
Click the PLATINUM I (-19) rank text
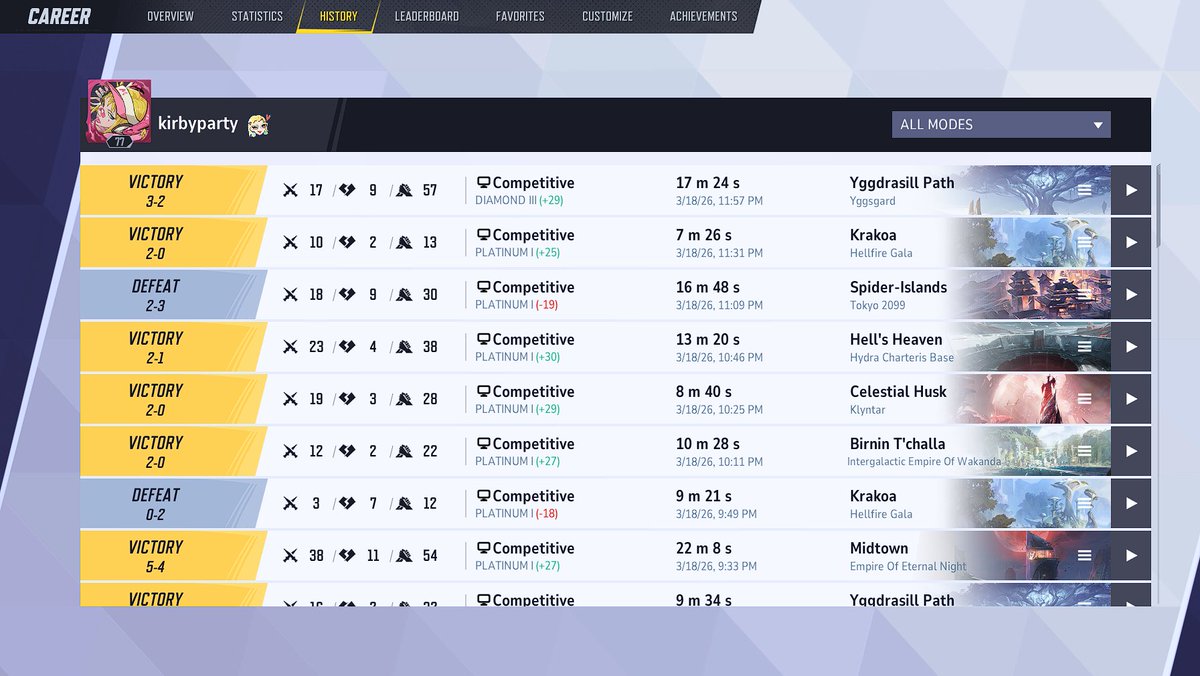coord(516,305)
